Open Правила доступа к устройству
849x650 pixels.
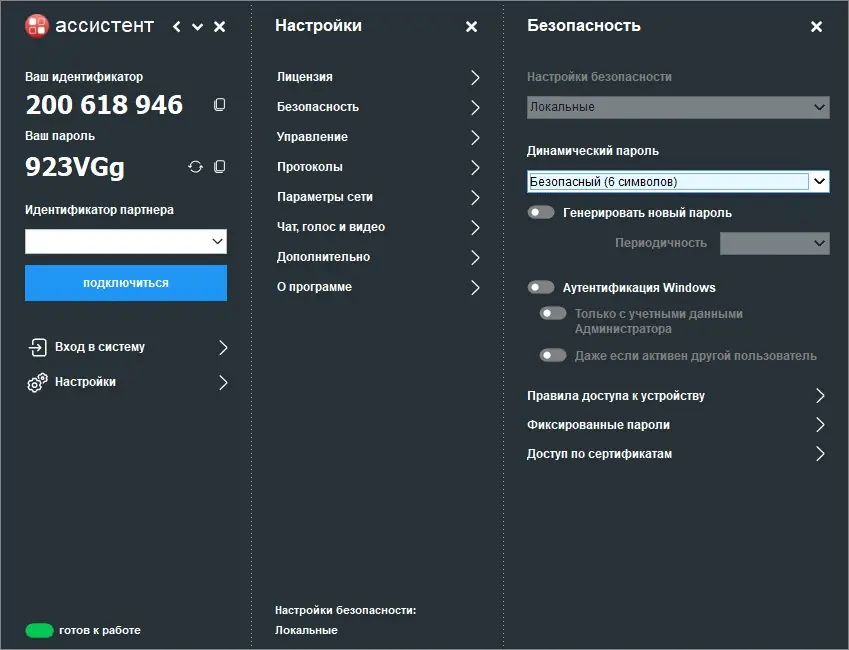[677, 396]
